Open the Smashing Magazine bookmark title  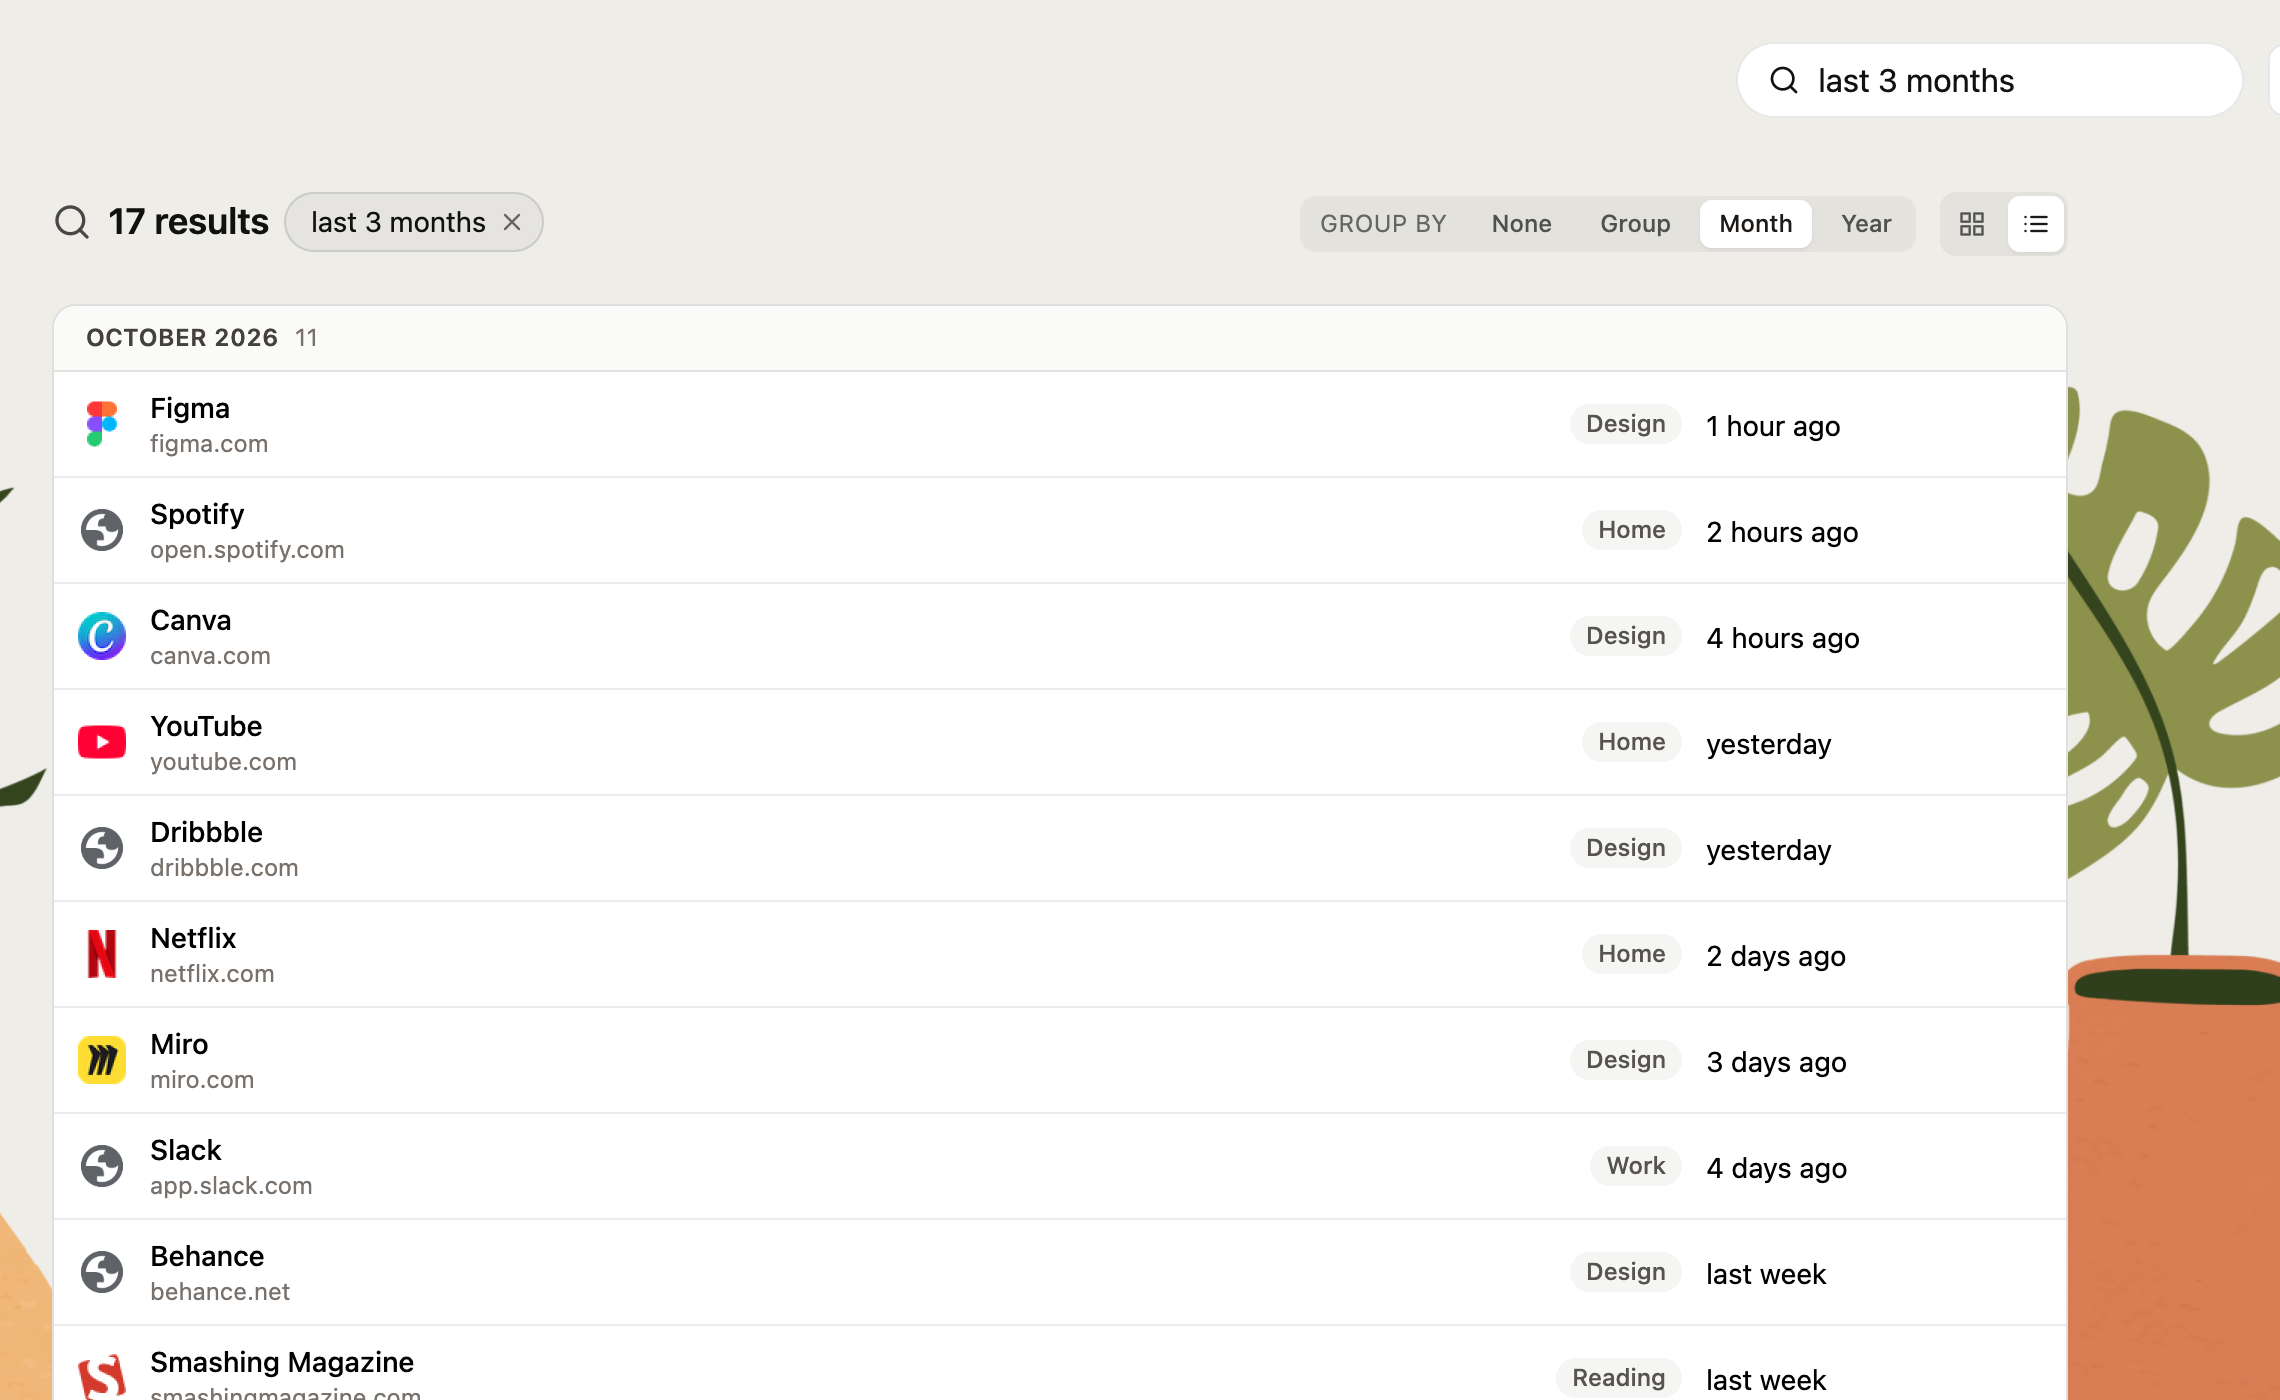(282, 1362)
